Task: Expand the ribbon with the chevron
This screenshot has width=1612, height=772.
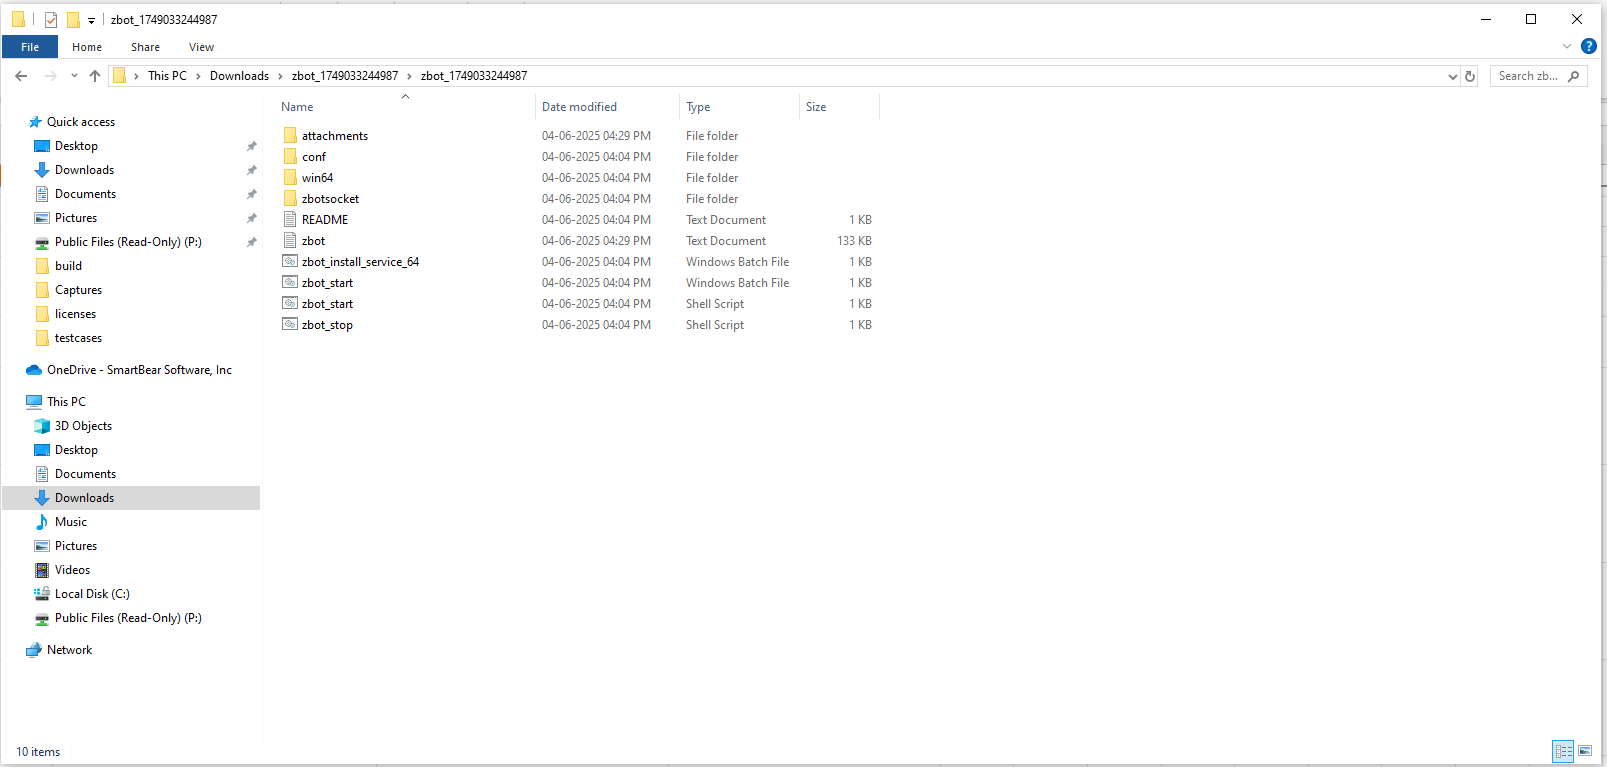Action: (1566, 47)
